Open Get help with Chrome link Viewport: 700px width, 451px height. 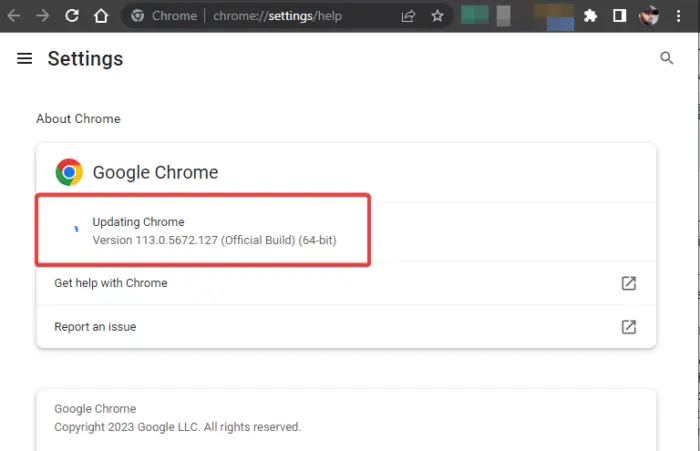pos(346,283)
